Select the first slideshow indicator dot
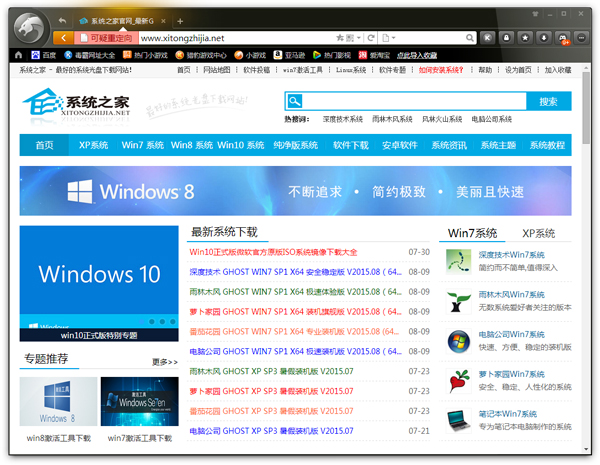 [x=142, y=321]
